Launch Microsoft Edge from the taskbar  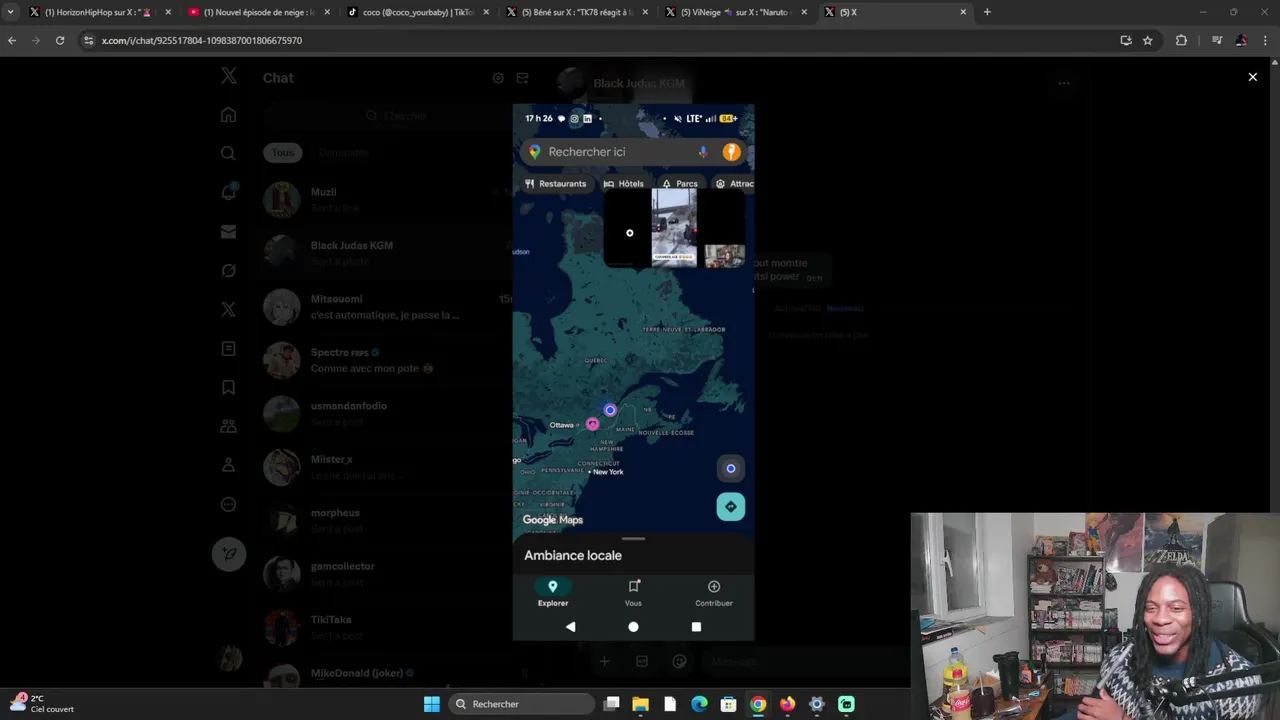(x=700, y=704)
